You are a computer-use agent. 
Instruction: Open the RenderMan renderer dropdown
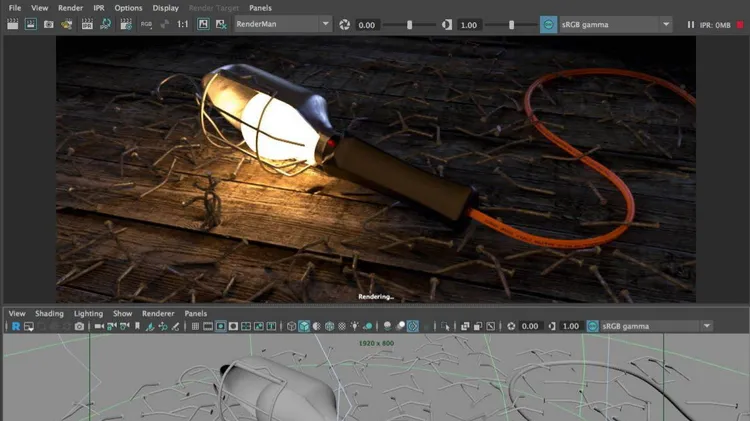click(282, 24)
